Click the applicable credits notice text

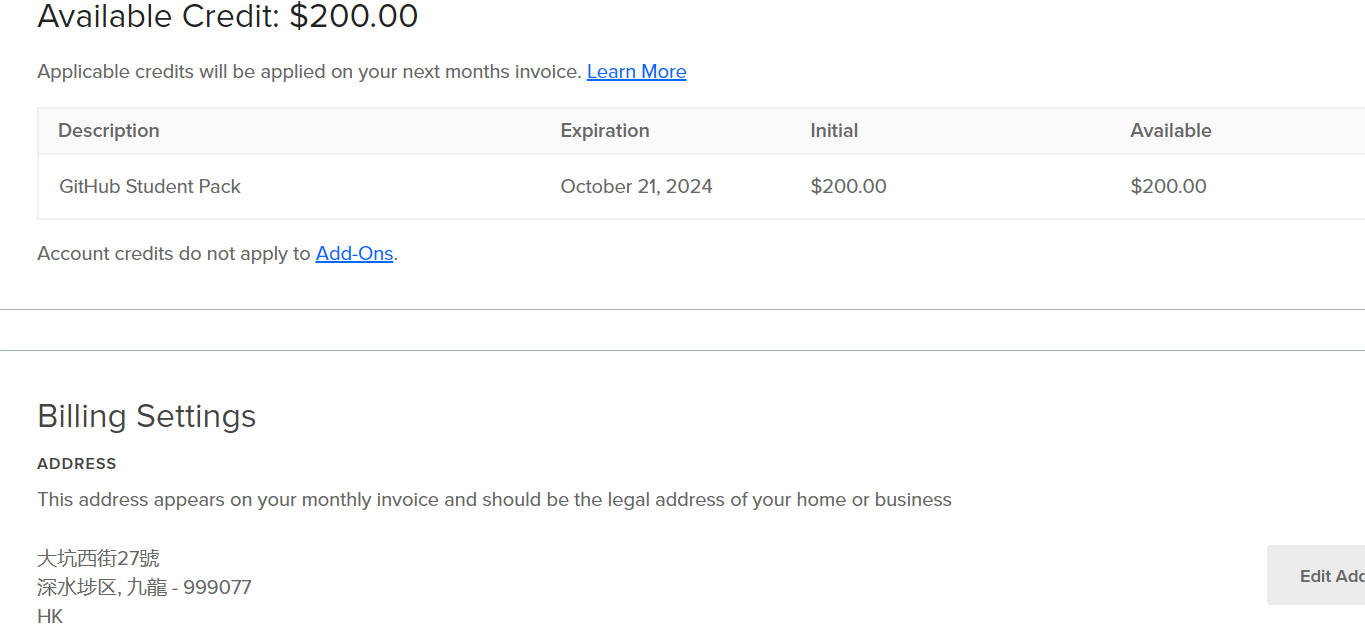pyautogui.click(x=309, y=72)
